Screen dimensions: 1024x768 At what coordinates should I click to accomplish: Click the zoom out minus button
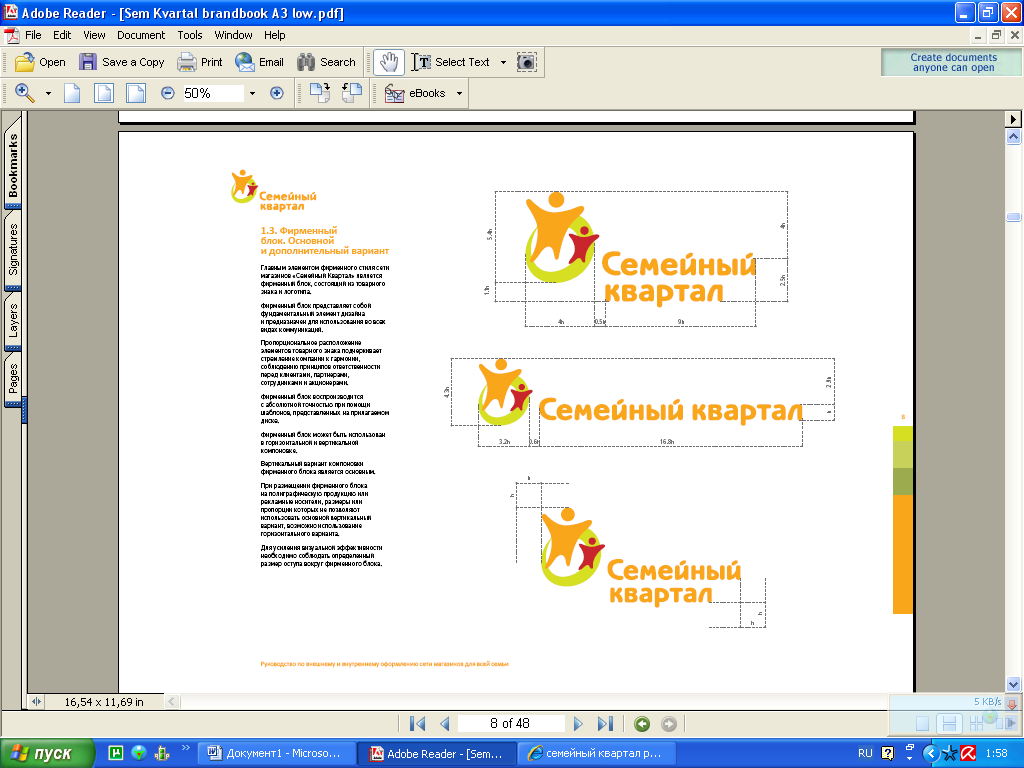click(168, 93)
